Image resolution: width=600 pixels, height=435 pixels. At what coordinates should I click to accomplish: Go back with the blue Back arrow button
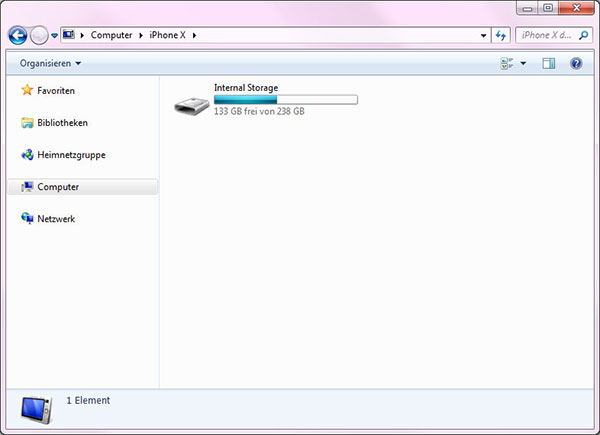18,36
